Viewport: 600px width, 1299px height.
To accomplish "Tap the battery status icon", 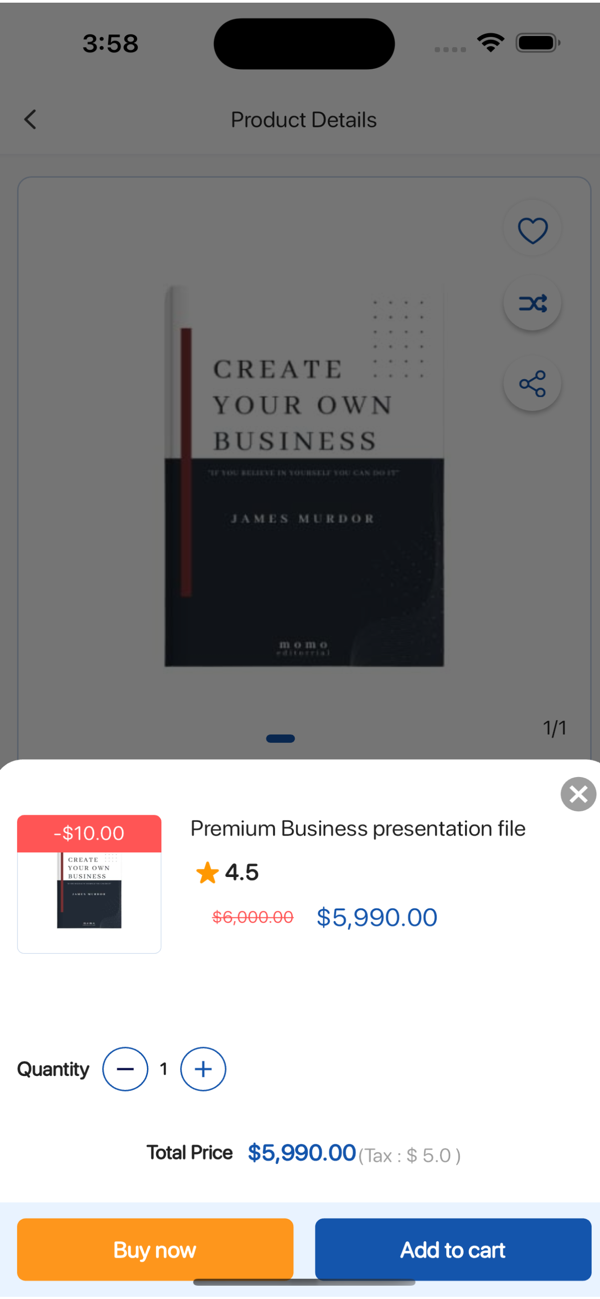I will click(x=538, y=43).
